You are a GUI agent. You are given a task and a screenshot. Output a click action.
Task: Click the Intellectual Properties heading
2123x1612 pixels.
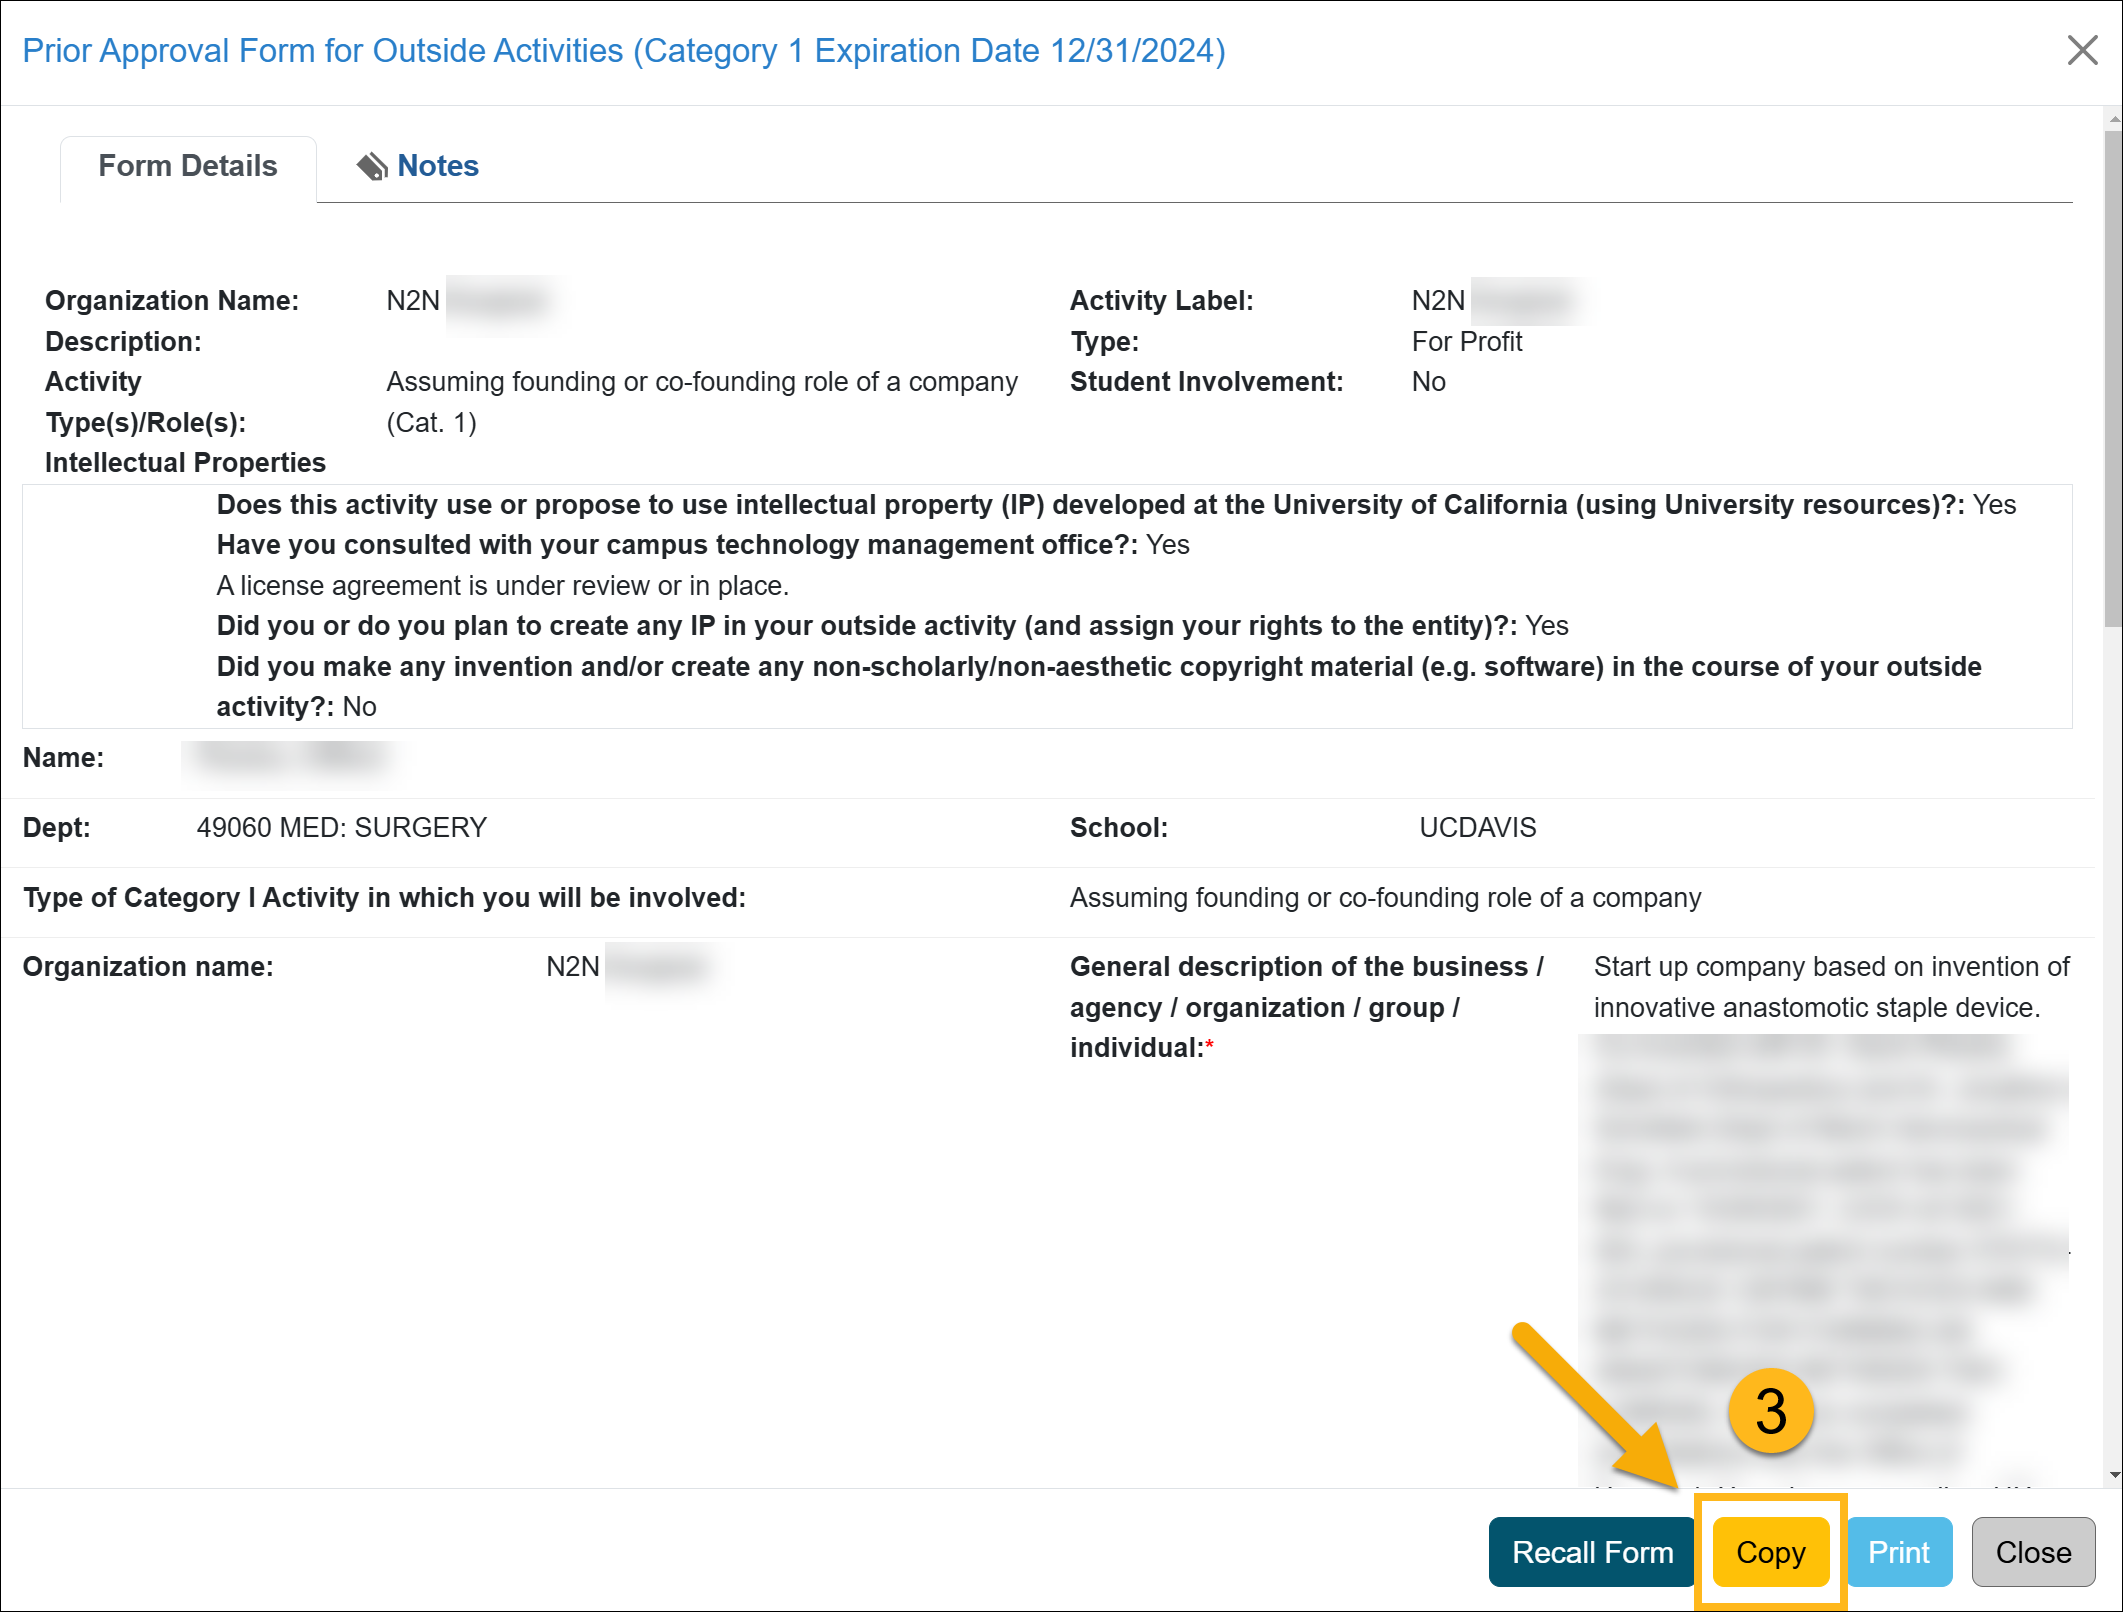[185, 463]
